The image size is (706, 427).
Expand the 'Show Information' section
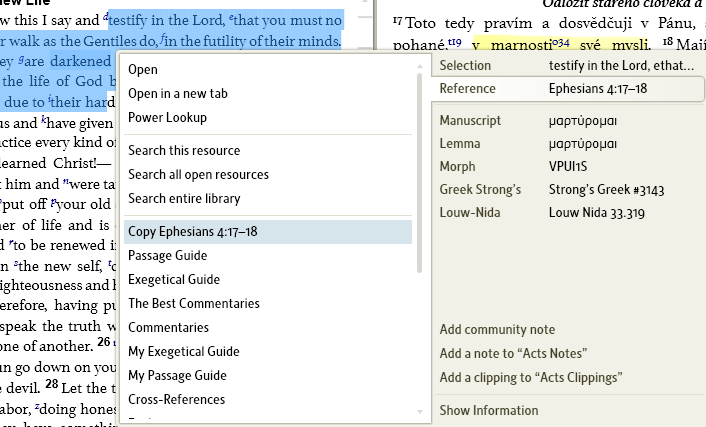[489, 410]
